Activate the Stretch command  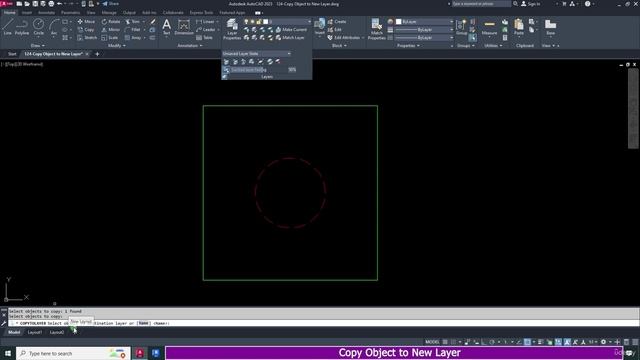pyautogui.click(x=87, y=38)
